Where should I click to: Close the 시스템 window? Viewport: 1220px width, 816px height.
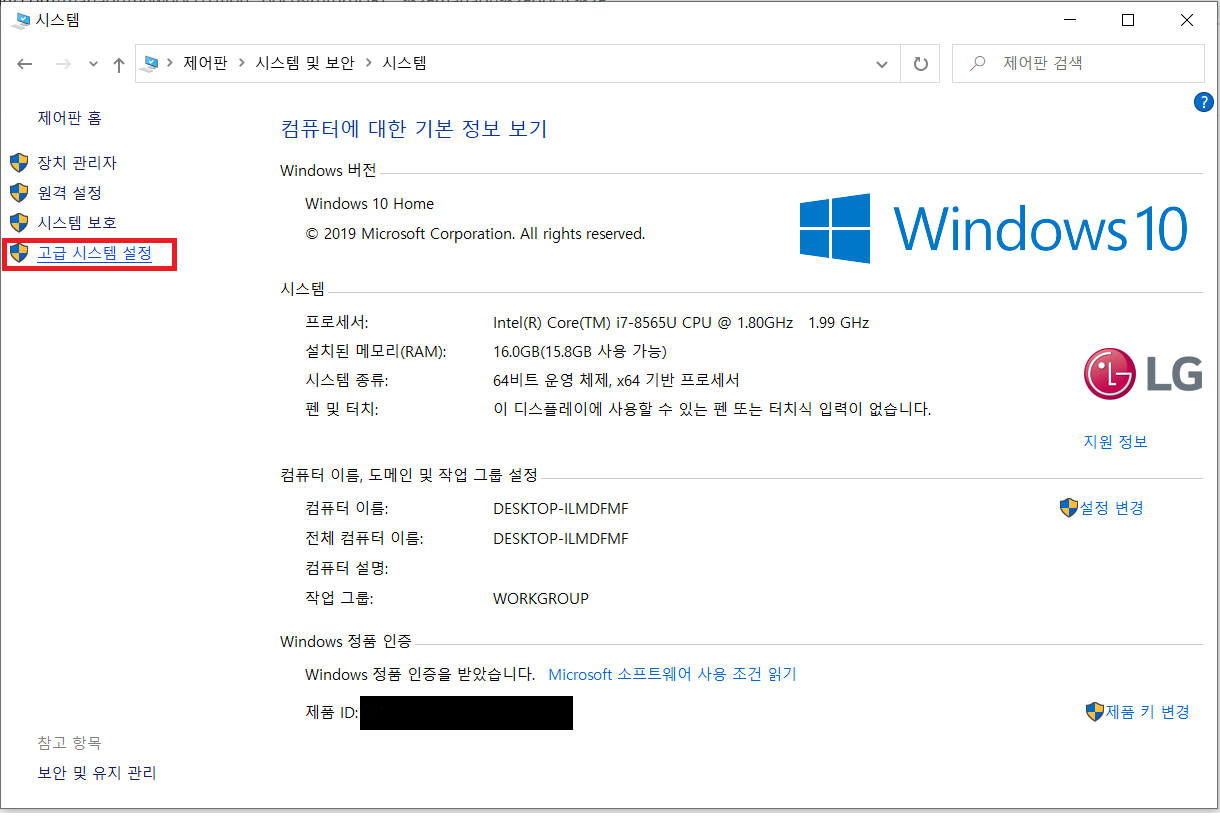[x=1187, y=19]
